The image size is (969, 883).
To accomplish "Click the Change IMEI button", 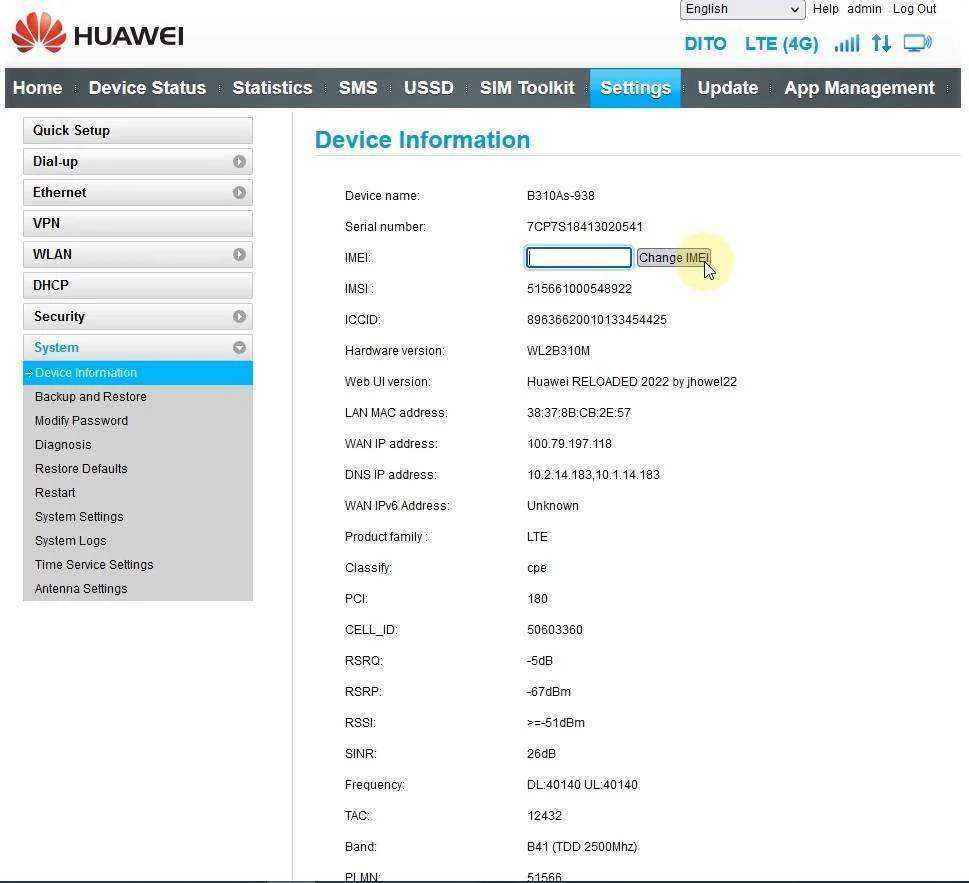I will coord(674,258).
